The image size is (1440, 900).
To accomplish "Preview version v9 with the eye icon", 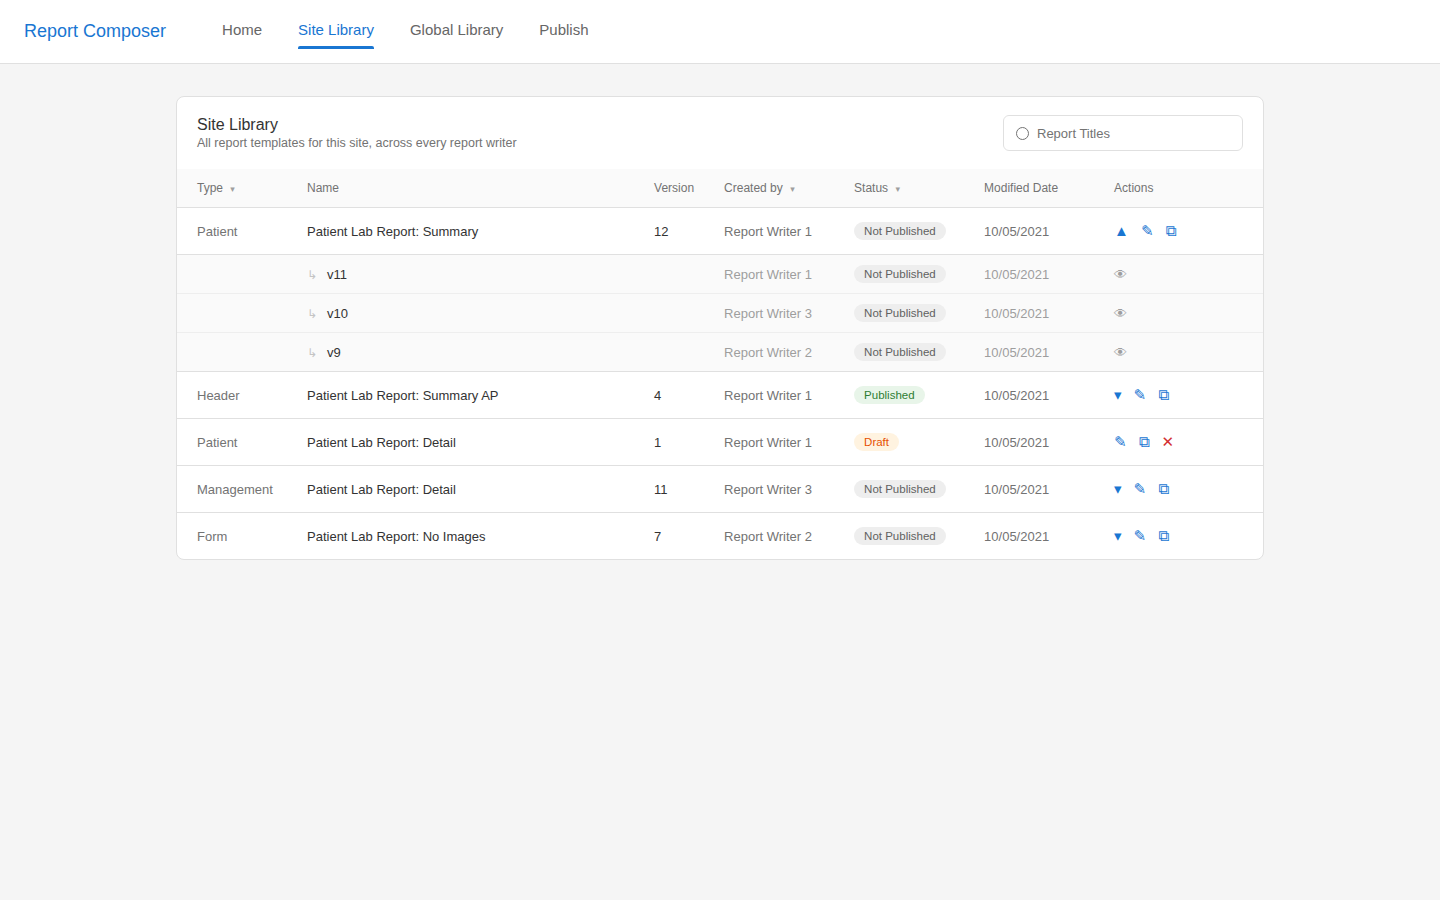I will pos(1120,352).
